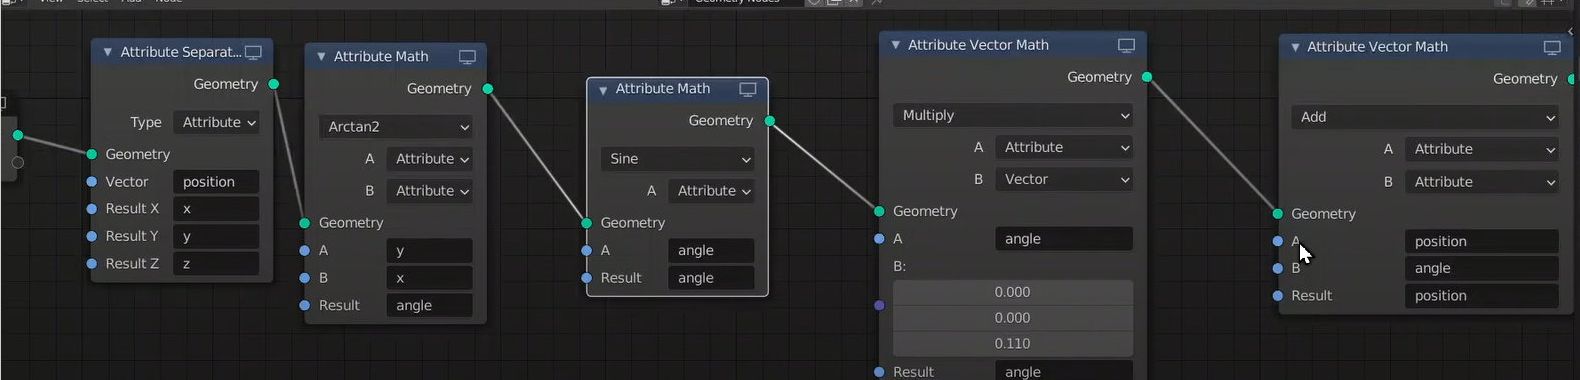Collapse the Sine Attribute Math node
This screenshot has width=1580, height=380.
(603, 90)
